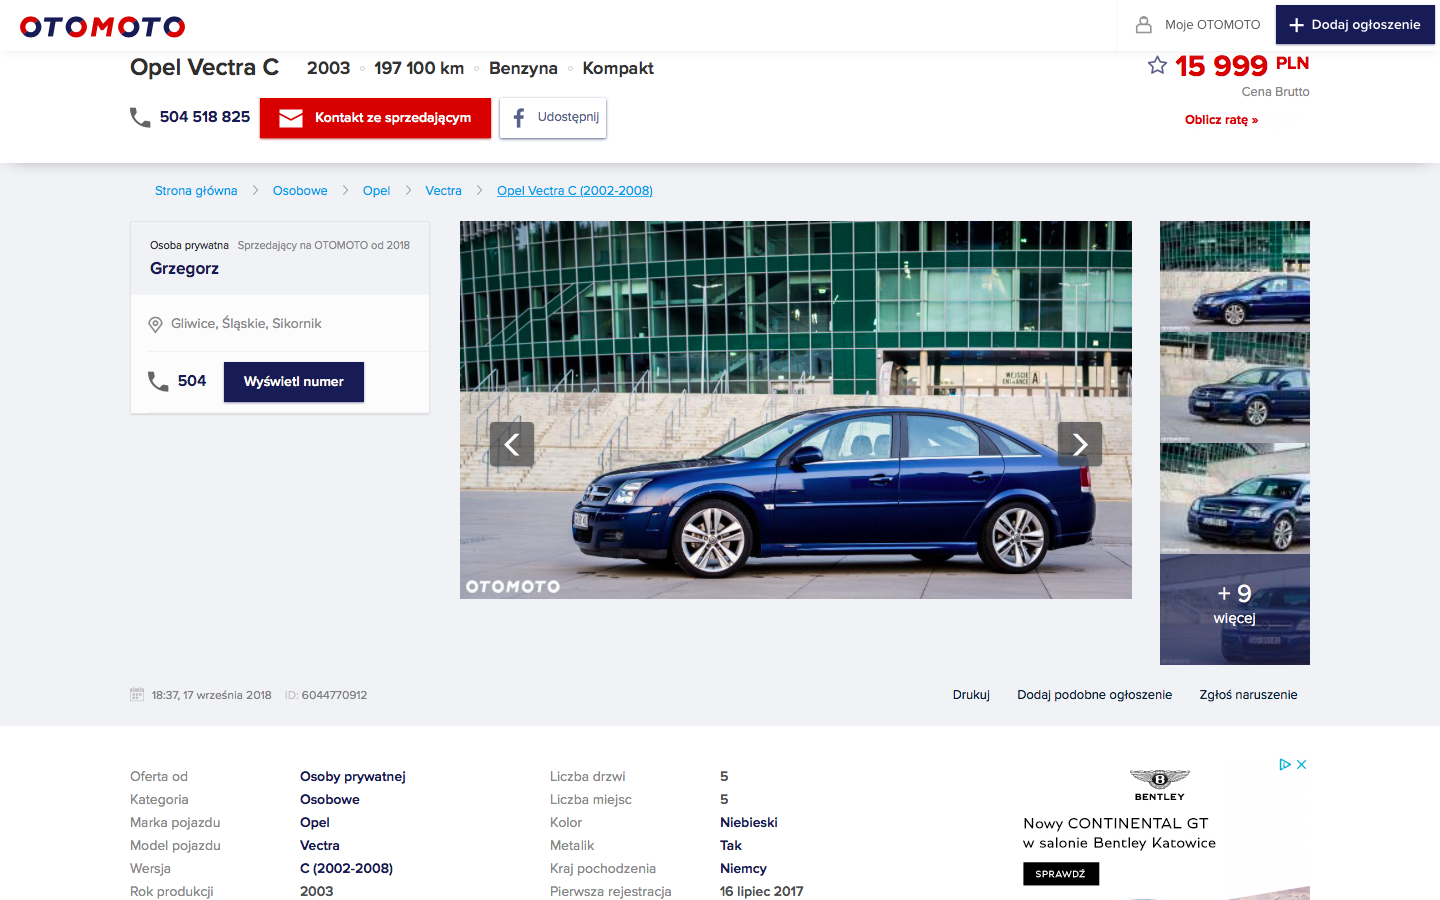Go to the previous gallery photo arrow
1440x900 pixels.
512,444
